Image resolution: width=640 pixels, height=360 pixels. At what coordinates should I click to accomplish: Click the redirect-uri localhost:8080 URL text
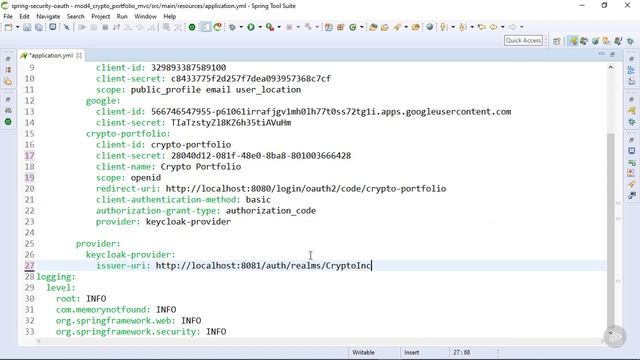(306, 189)
